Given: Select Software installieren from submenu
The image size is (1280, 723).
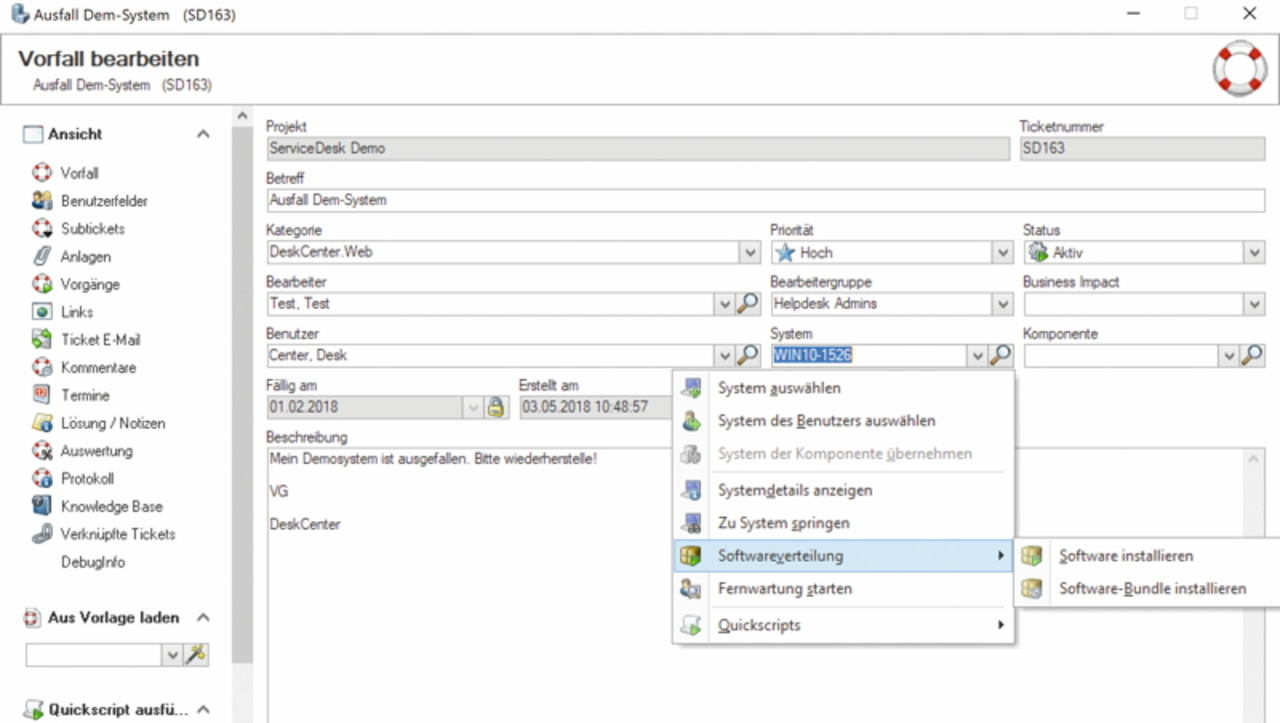Looking at the screenshot, I should point(1126,556).
